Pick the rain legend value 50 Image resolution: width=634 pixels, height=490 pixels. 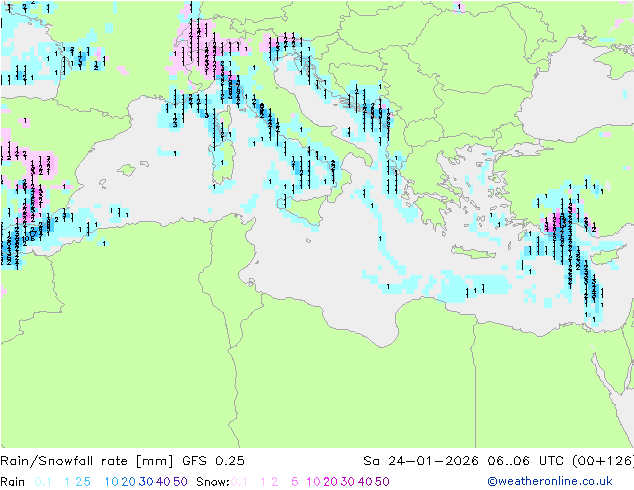click(x=180, y=482)
